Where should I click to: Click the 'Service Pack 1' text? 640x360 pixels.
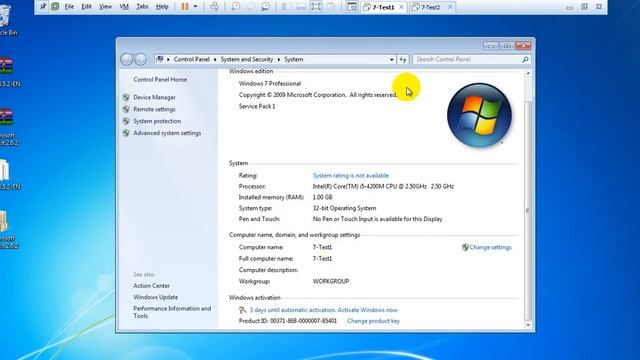point(257,106)
